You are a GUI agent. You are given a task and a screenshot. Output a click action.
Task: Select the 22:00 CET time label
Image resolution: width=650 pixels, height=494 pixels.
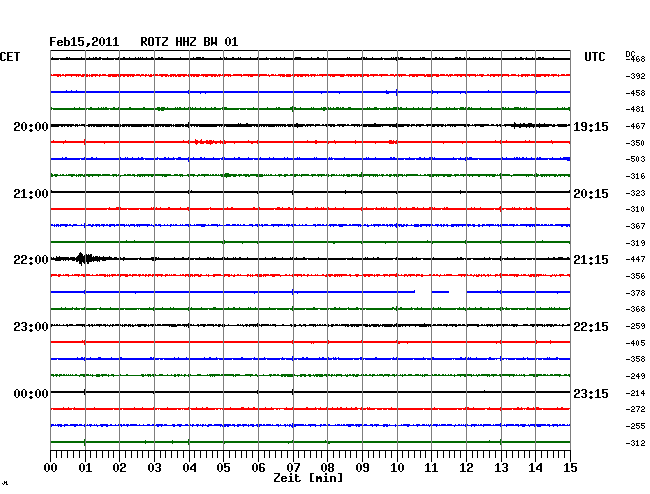31,260
